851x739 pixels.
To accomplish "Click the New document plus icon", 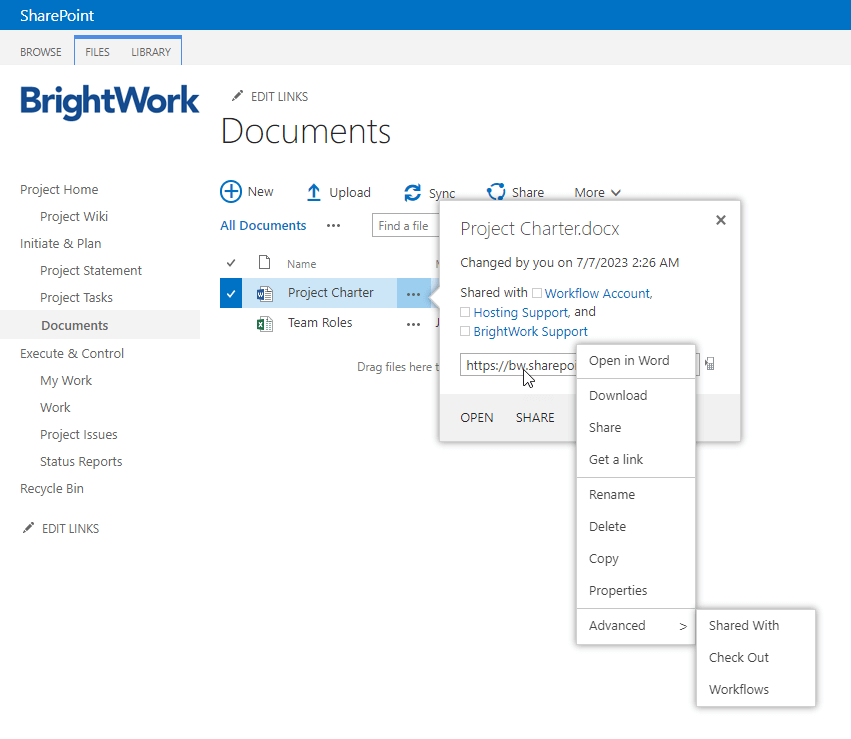I will pyautogui.click(x=231, y=192).
